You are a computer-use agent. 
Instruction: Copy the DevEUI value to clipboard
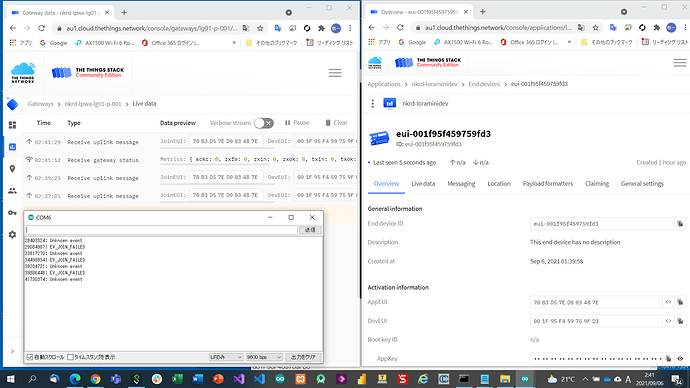click(680, 321)
